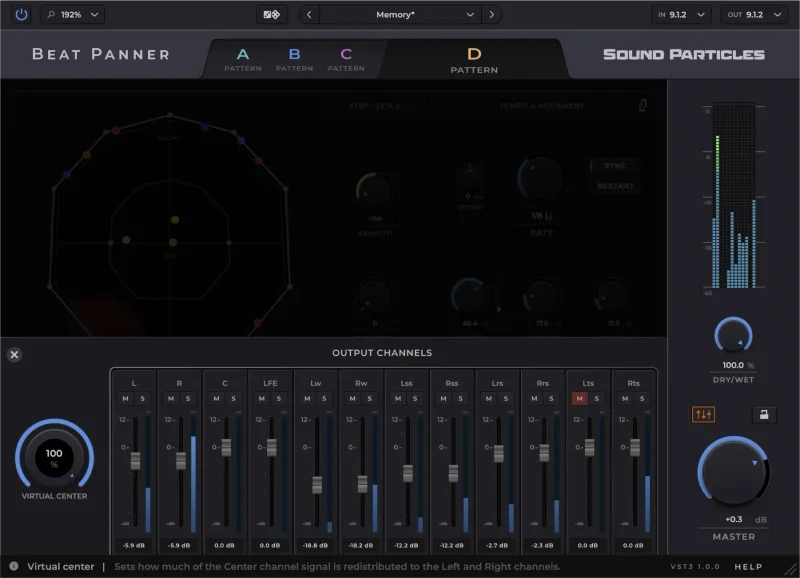Click the Lw channel fader handle
The height and width of the screenshot is (578, 800).
317,485
